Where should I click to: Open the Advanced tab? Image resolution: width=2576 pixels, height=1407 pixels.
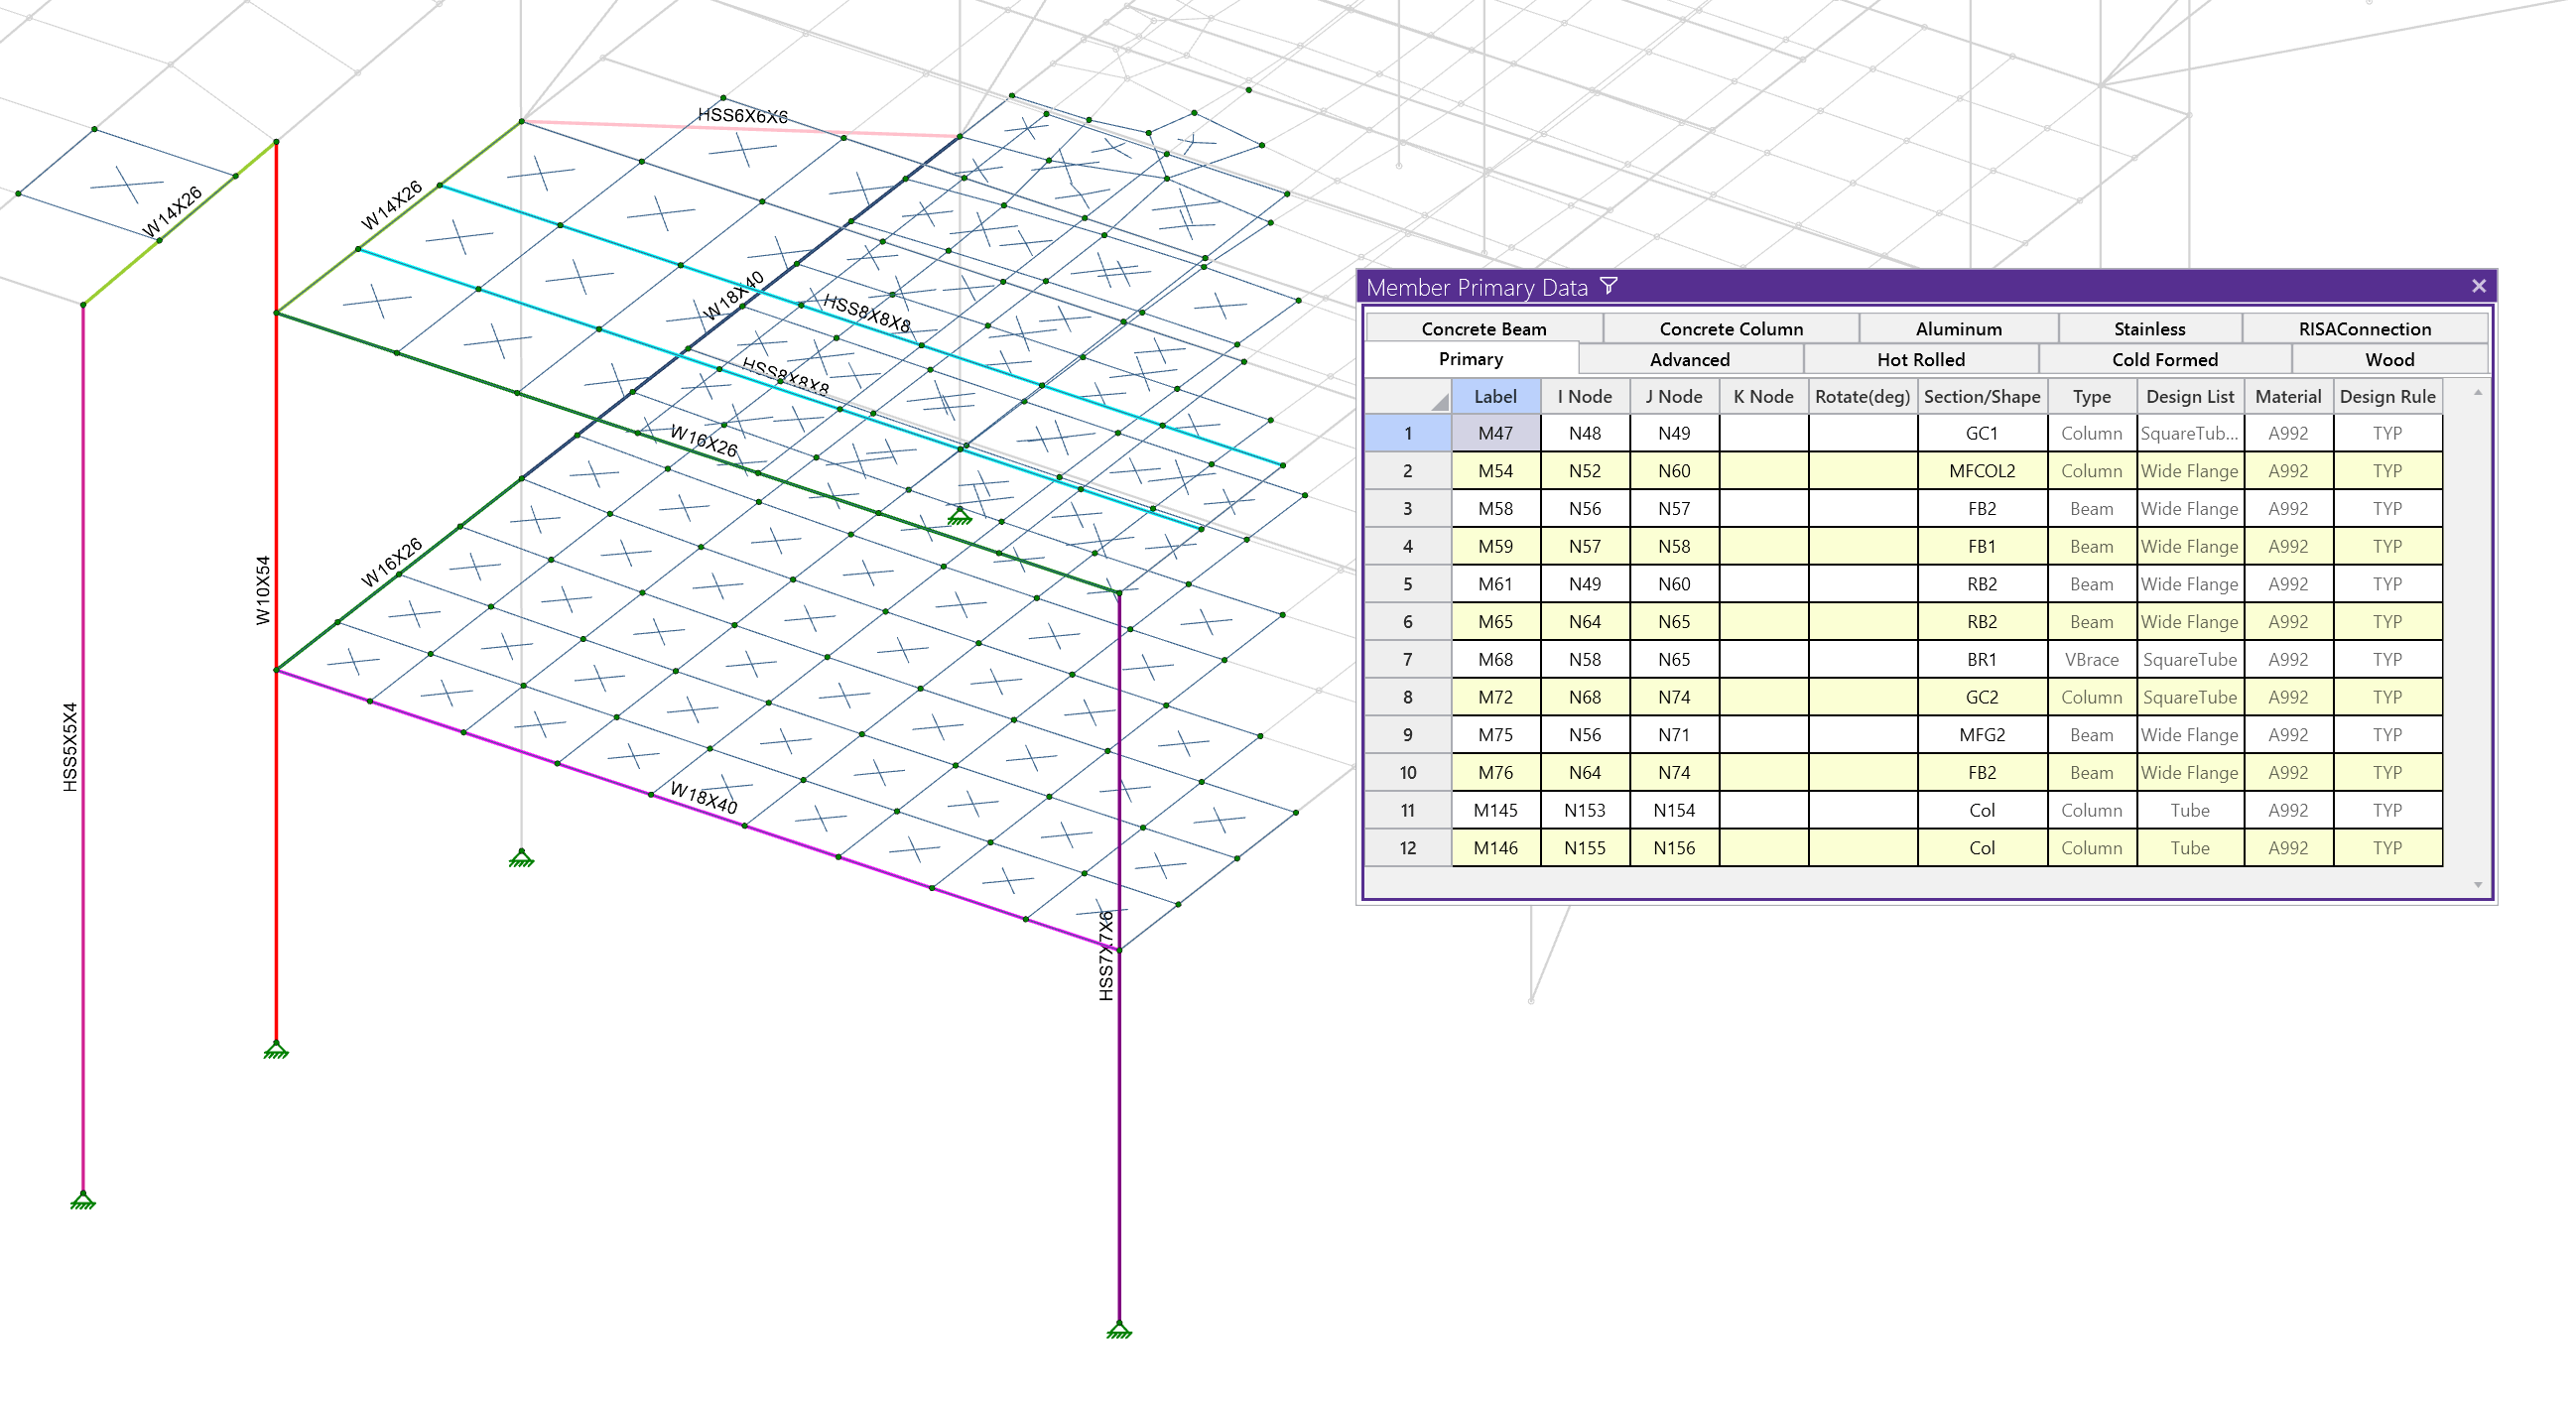point(1689,359)
